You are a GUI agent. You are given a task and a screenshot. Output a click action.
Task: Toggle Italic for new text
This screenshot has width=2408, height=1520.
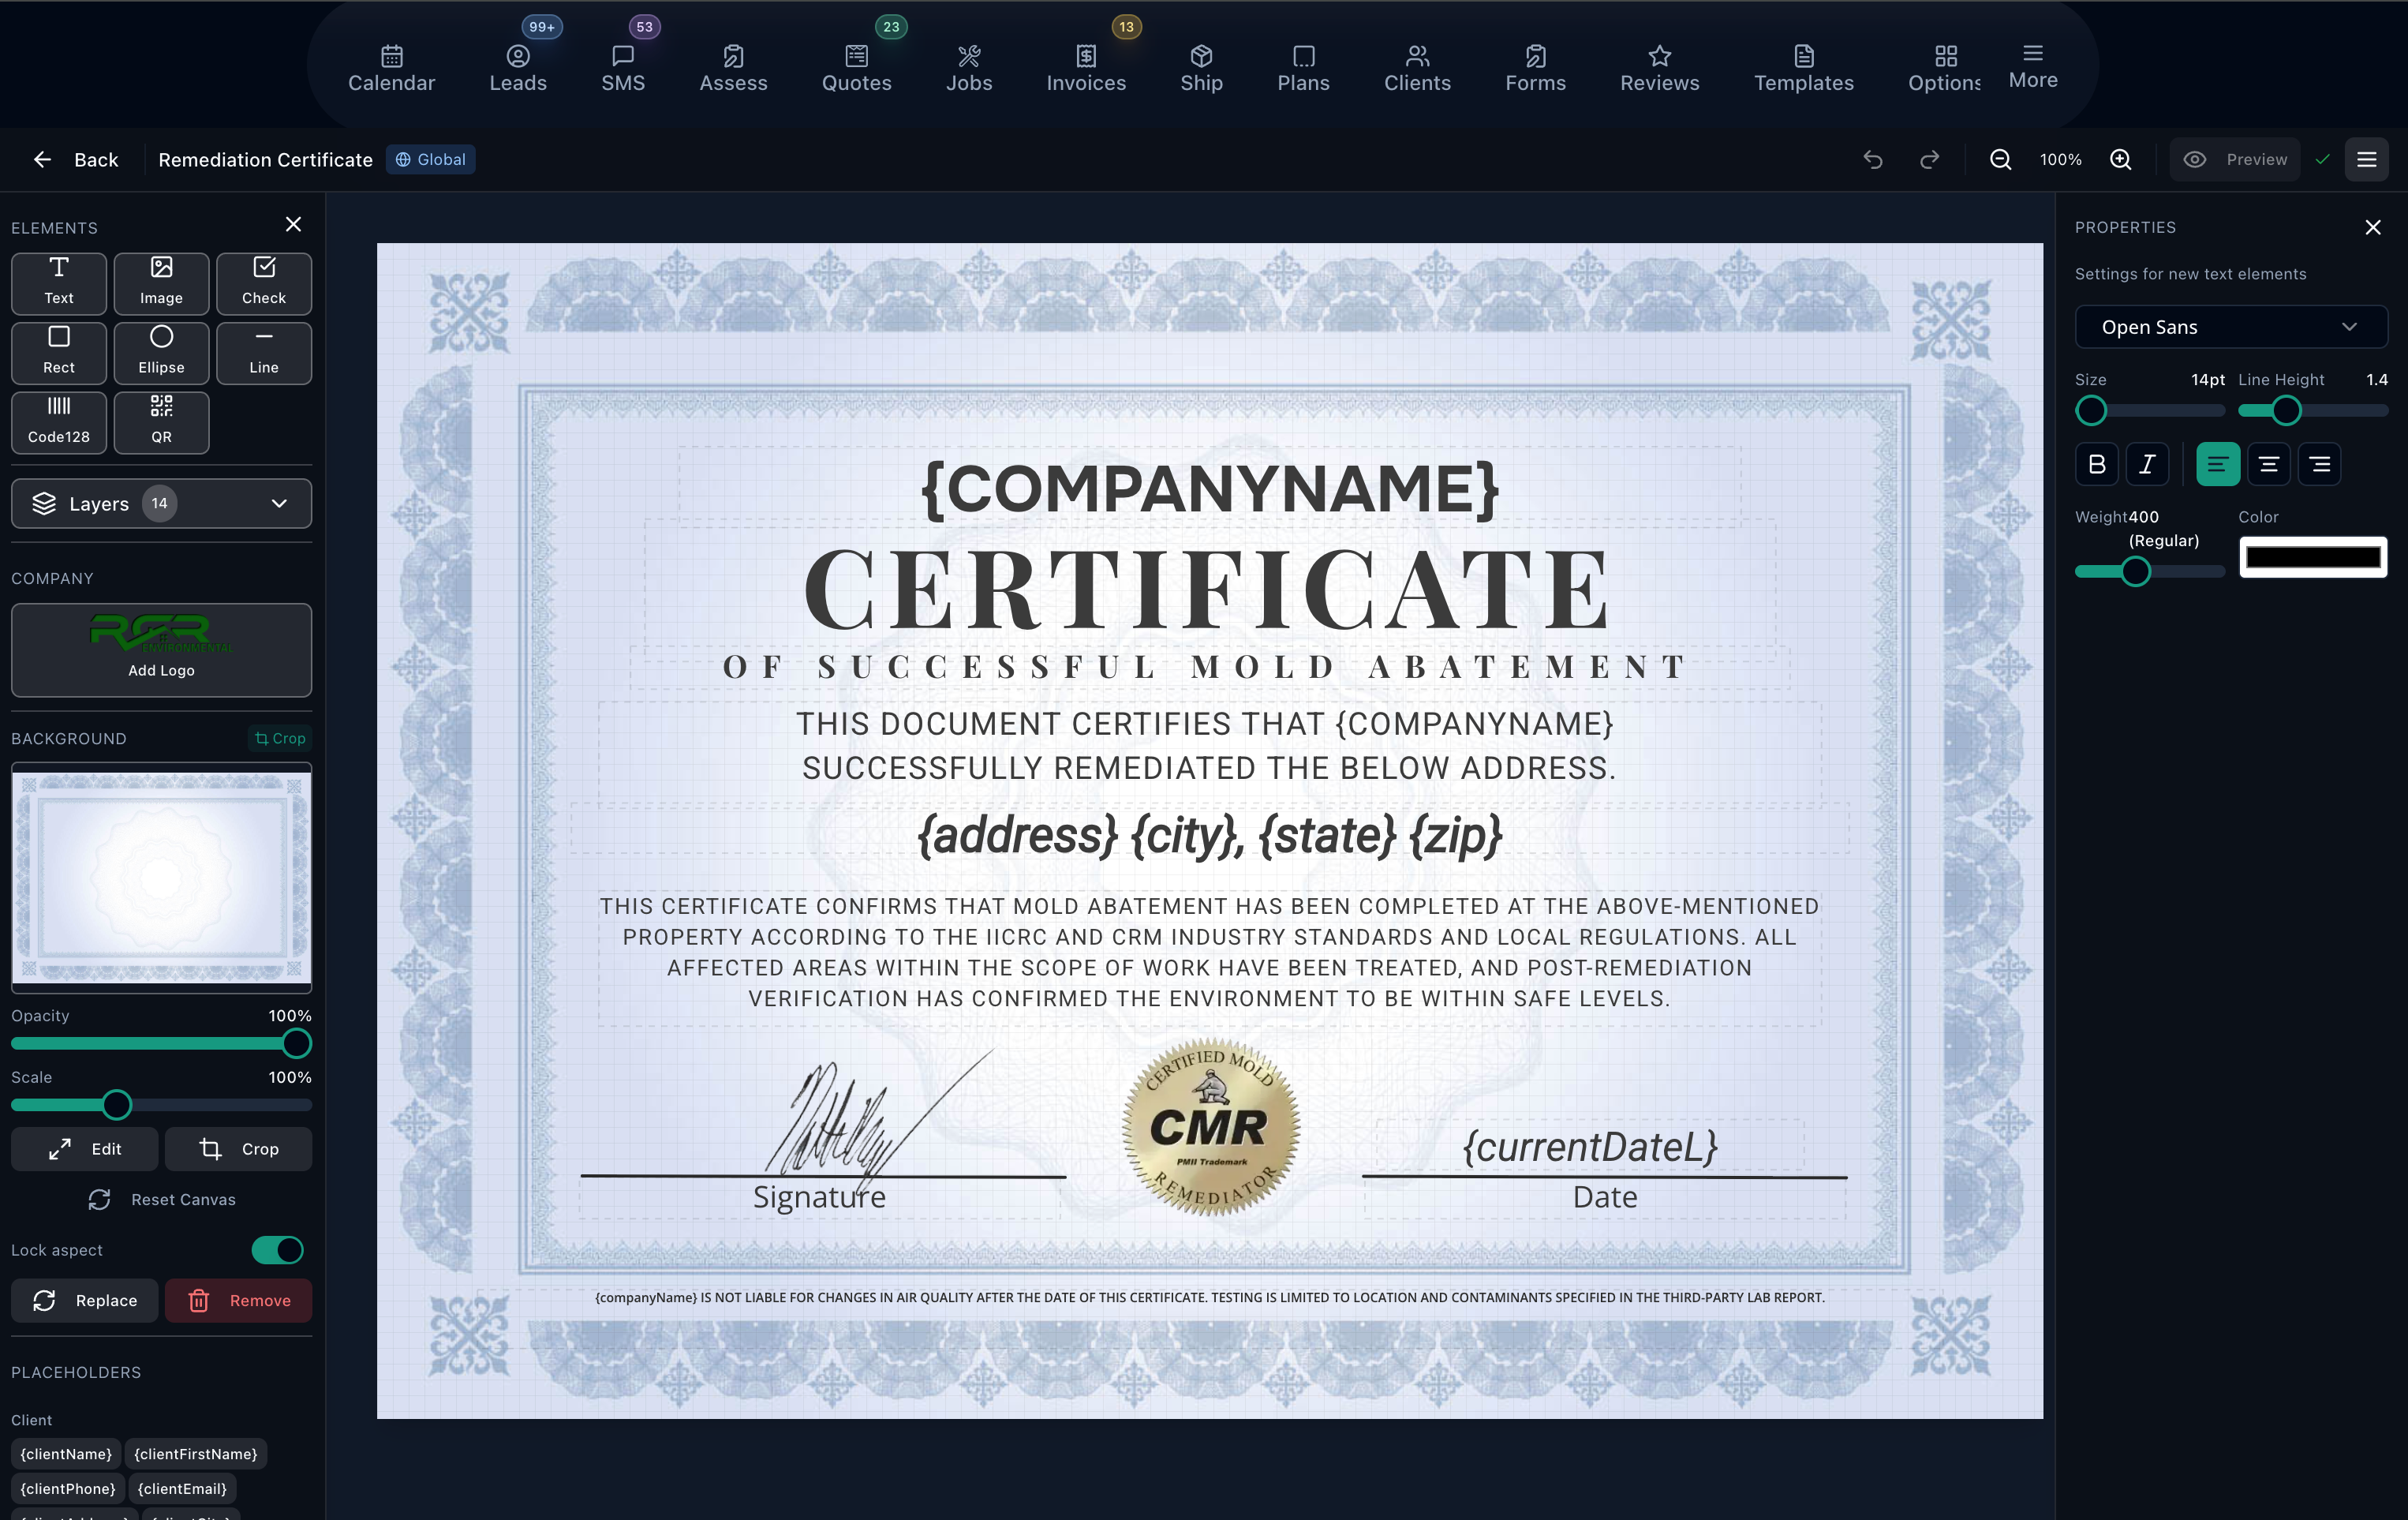click(x=2147, y=464)
